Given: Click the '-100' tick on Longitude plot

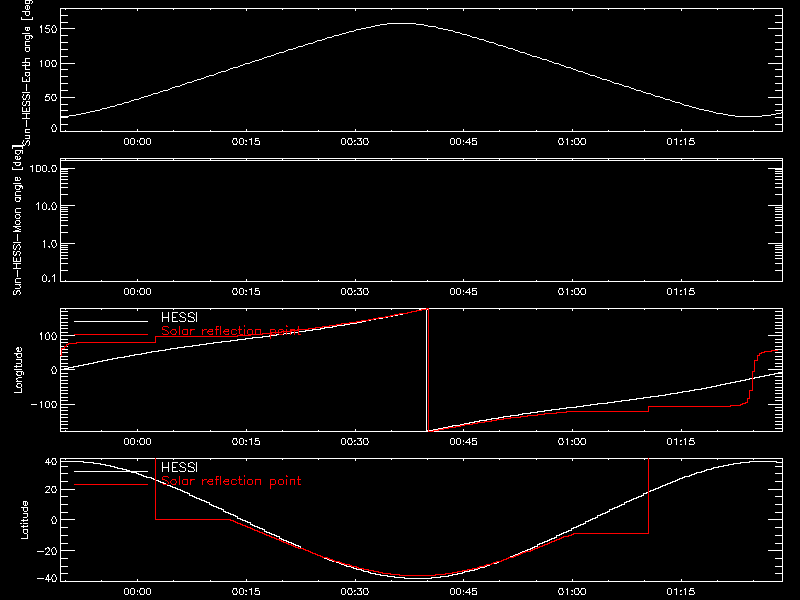Looking at the screenshot, I should (46, 404).
